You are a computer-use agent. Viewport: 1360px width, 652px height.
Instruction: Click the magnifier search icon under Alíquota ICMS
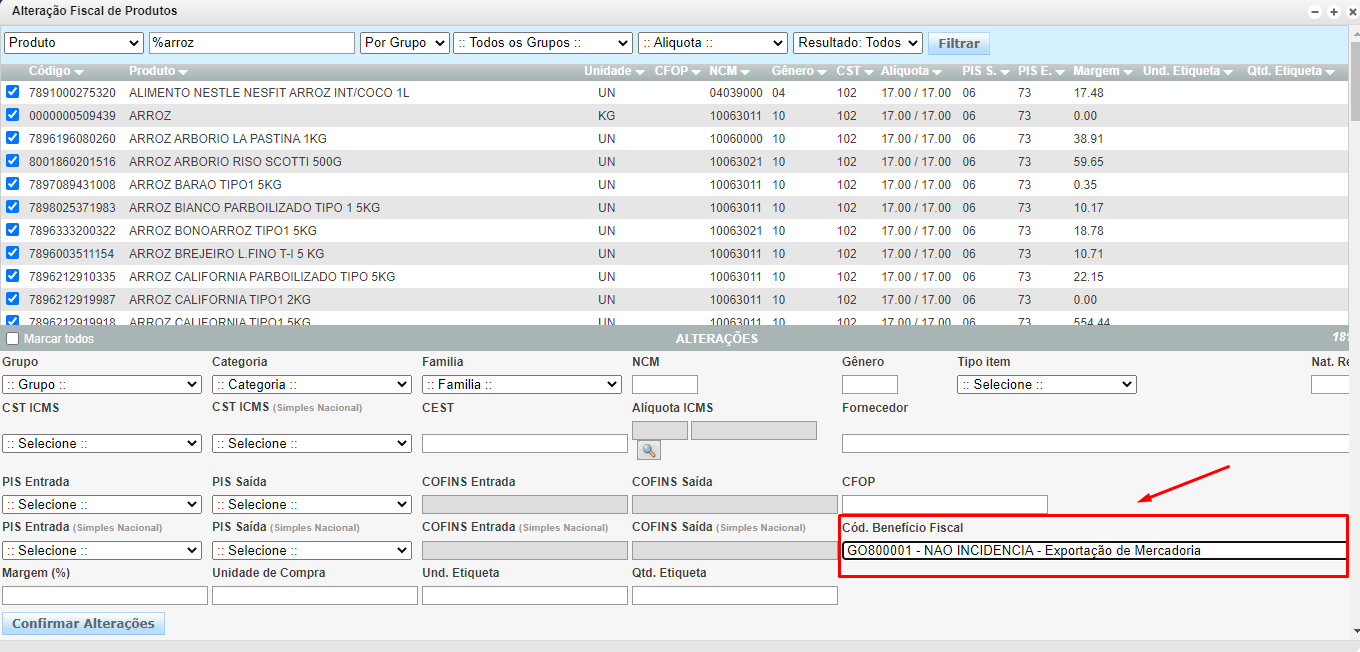coord(648,451)
